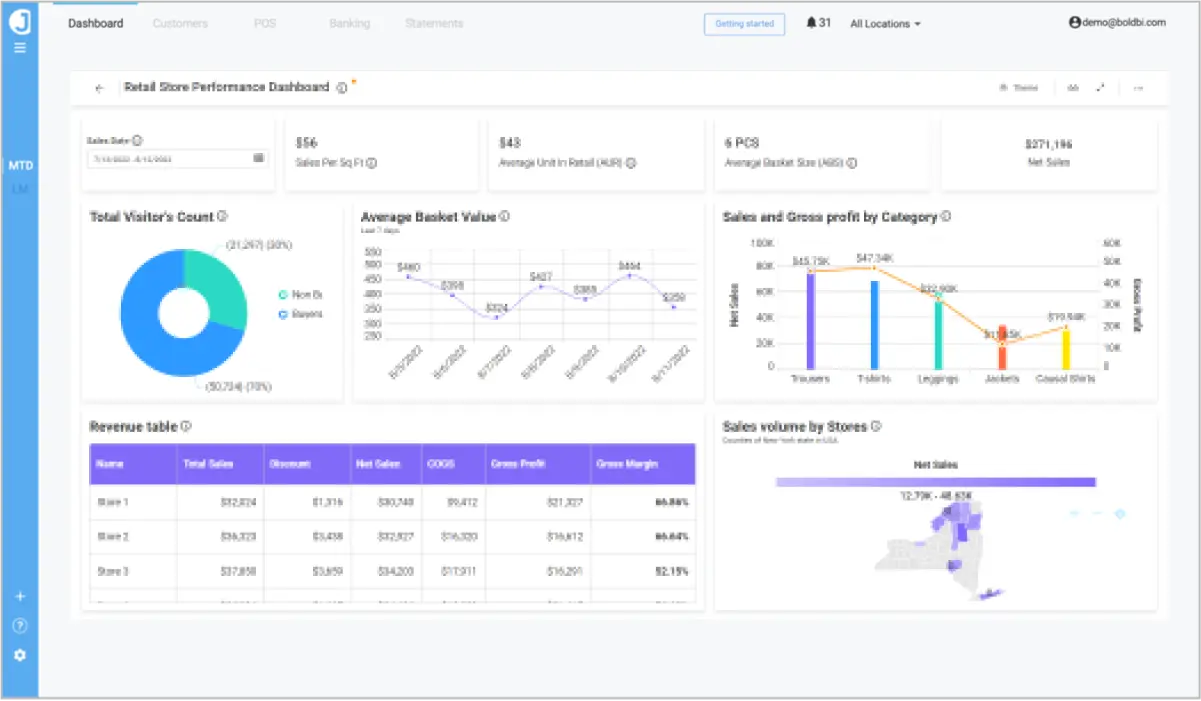Expand the sidebar hamburger menu
Image resolution: width=1201 pixels, height=701 pixels.
point(20,47)
